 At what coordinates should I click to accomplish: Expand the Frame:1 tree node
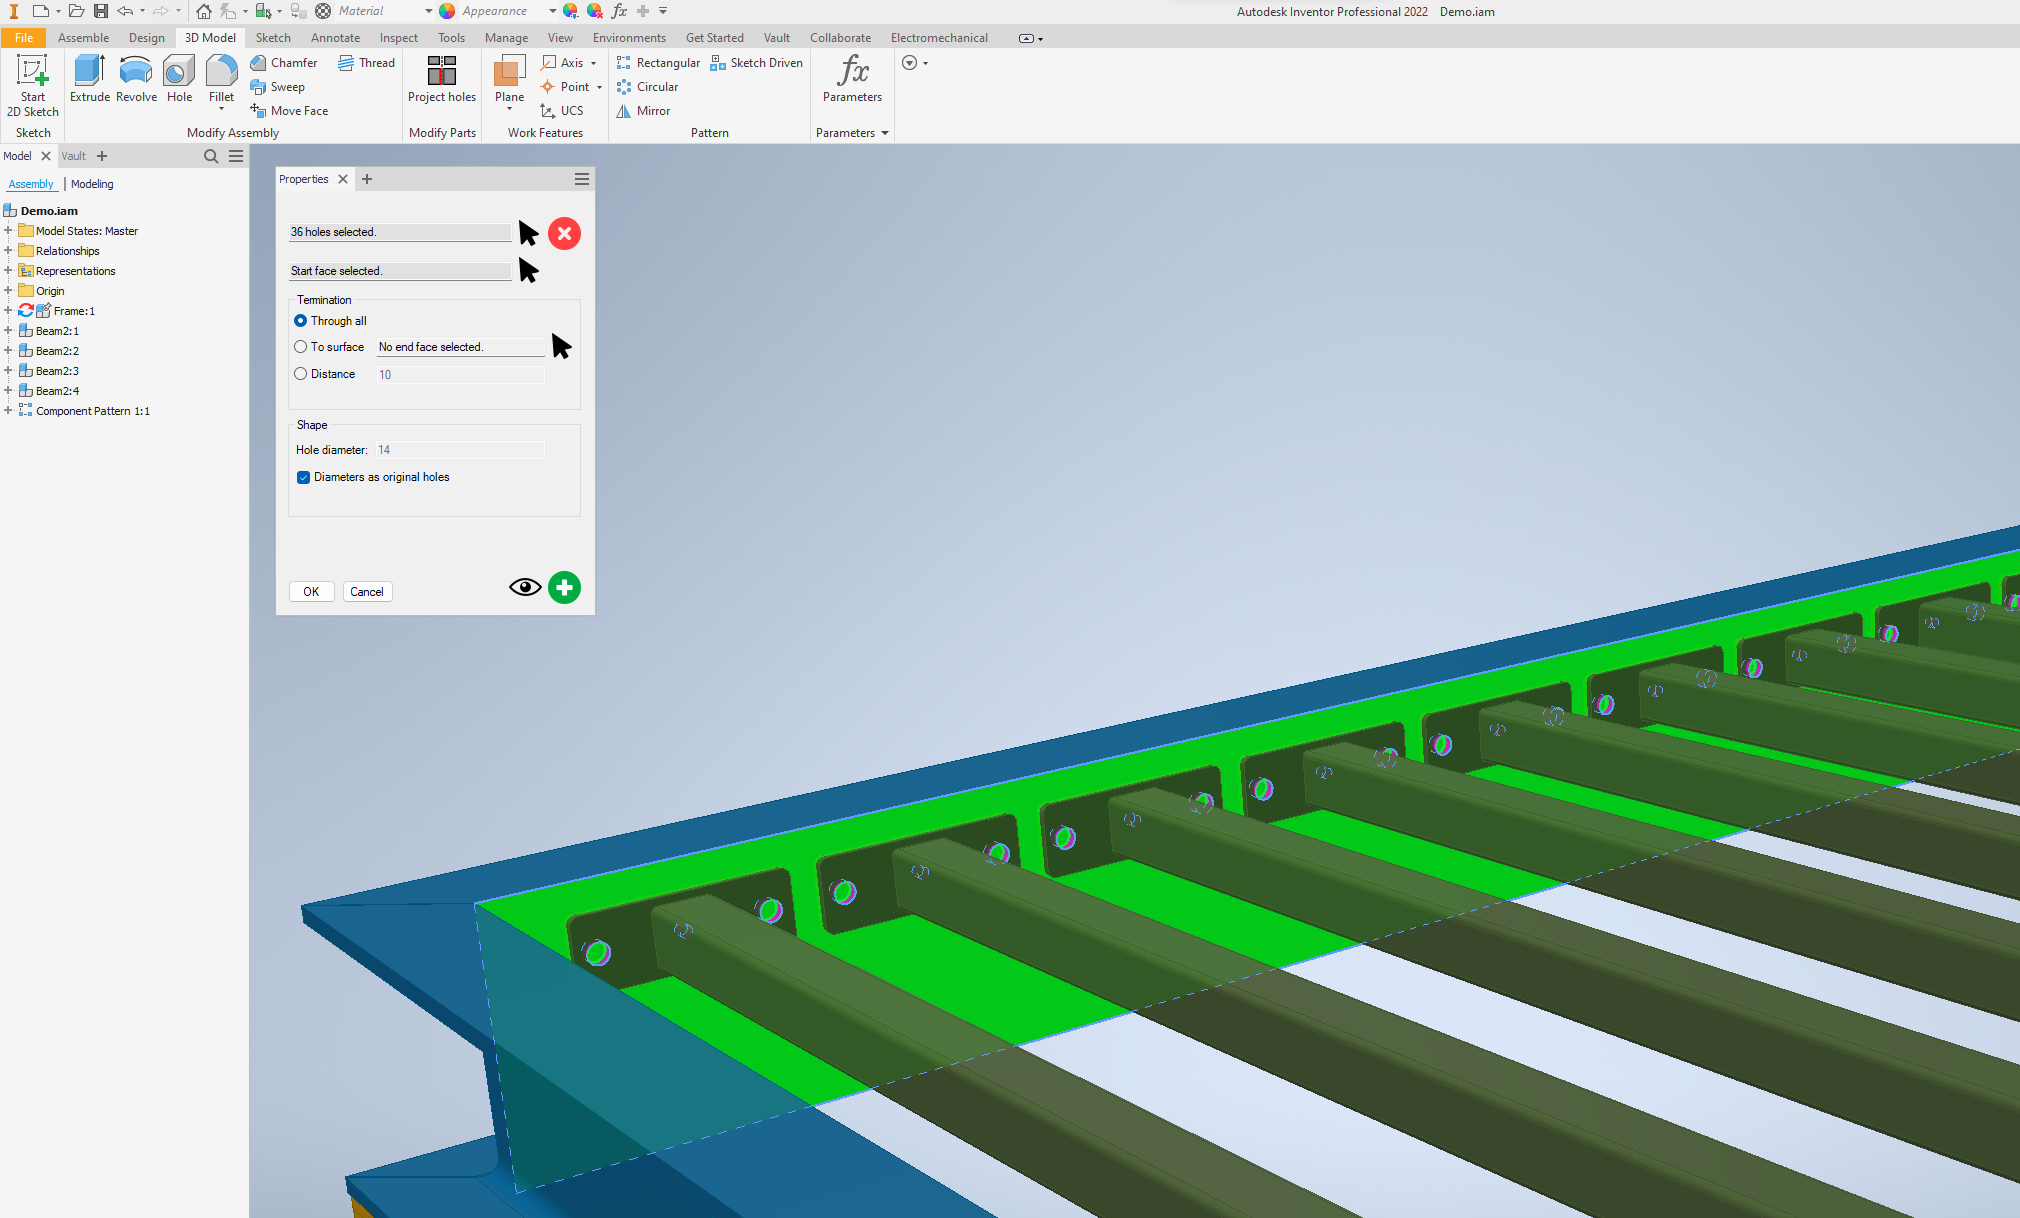pos(8,311)
